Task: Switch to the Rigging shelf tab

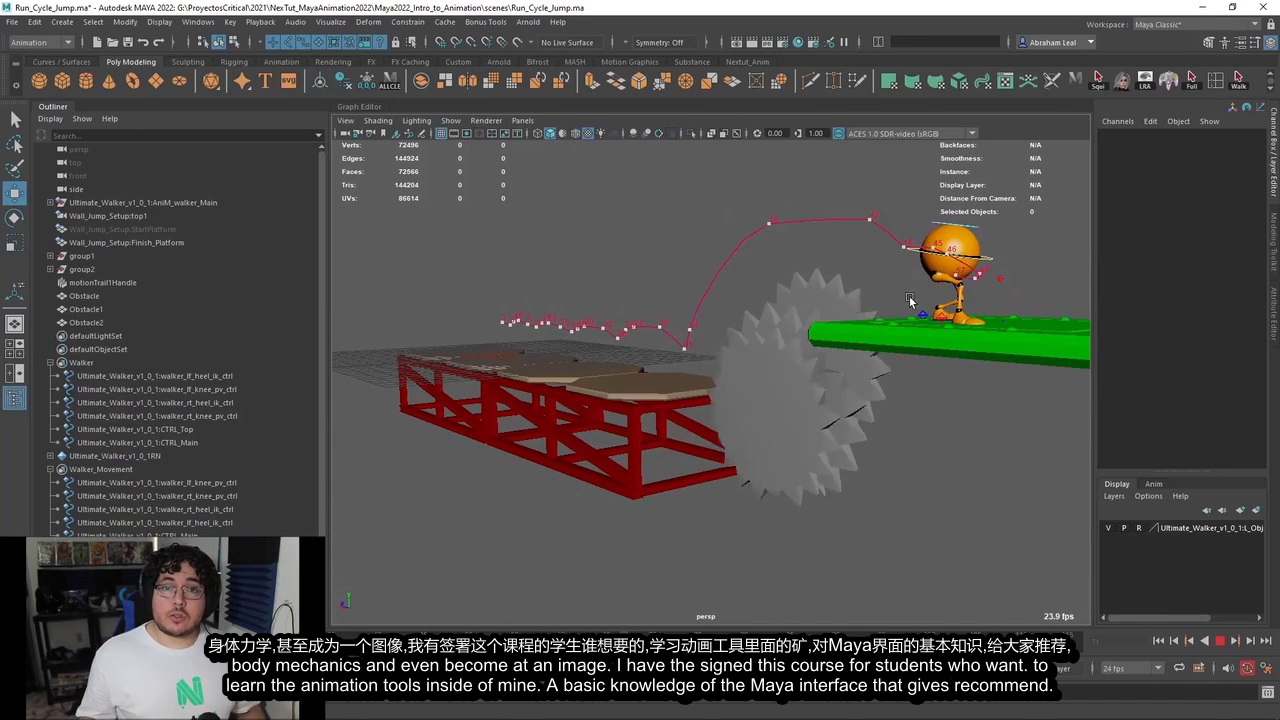Action: coord(234,62)
